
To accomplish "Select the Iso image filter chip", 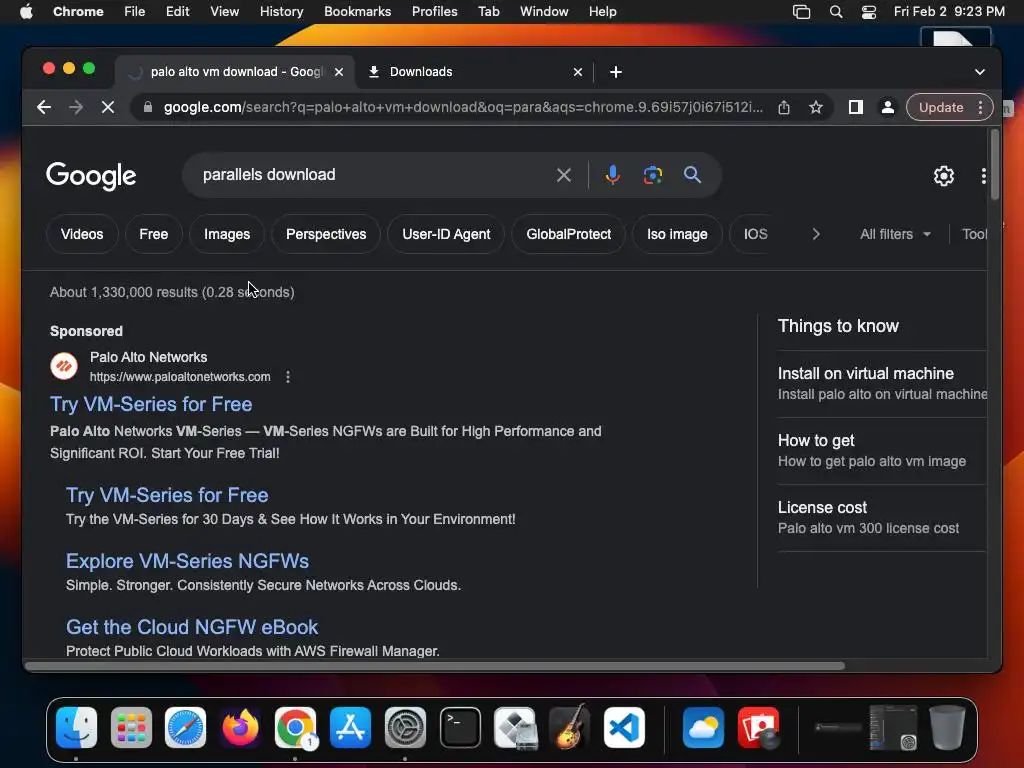I will (677, 234).
